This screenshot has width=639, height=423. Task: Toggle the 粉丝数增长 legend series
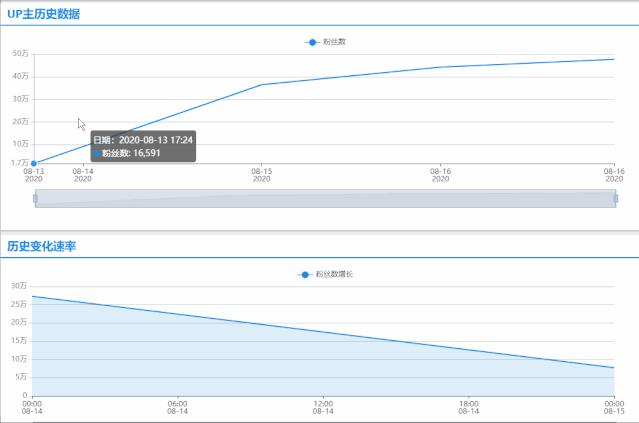[x=325, y=274]
